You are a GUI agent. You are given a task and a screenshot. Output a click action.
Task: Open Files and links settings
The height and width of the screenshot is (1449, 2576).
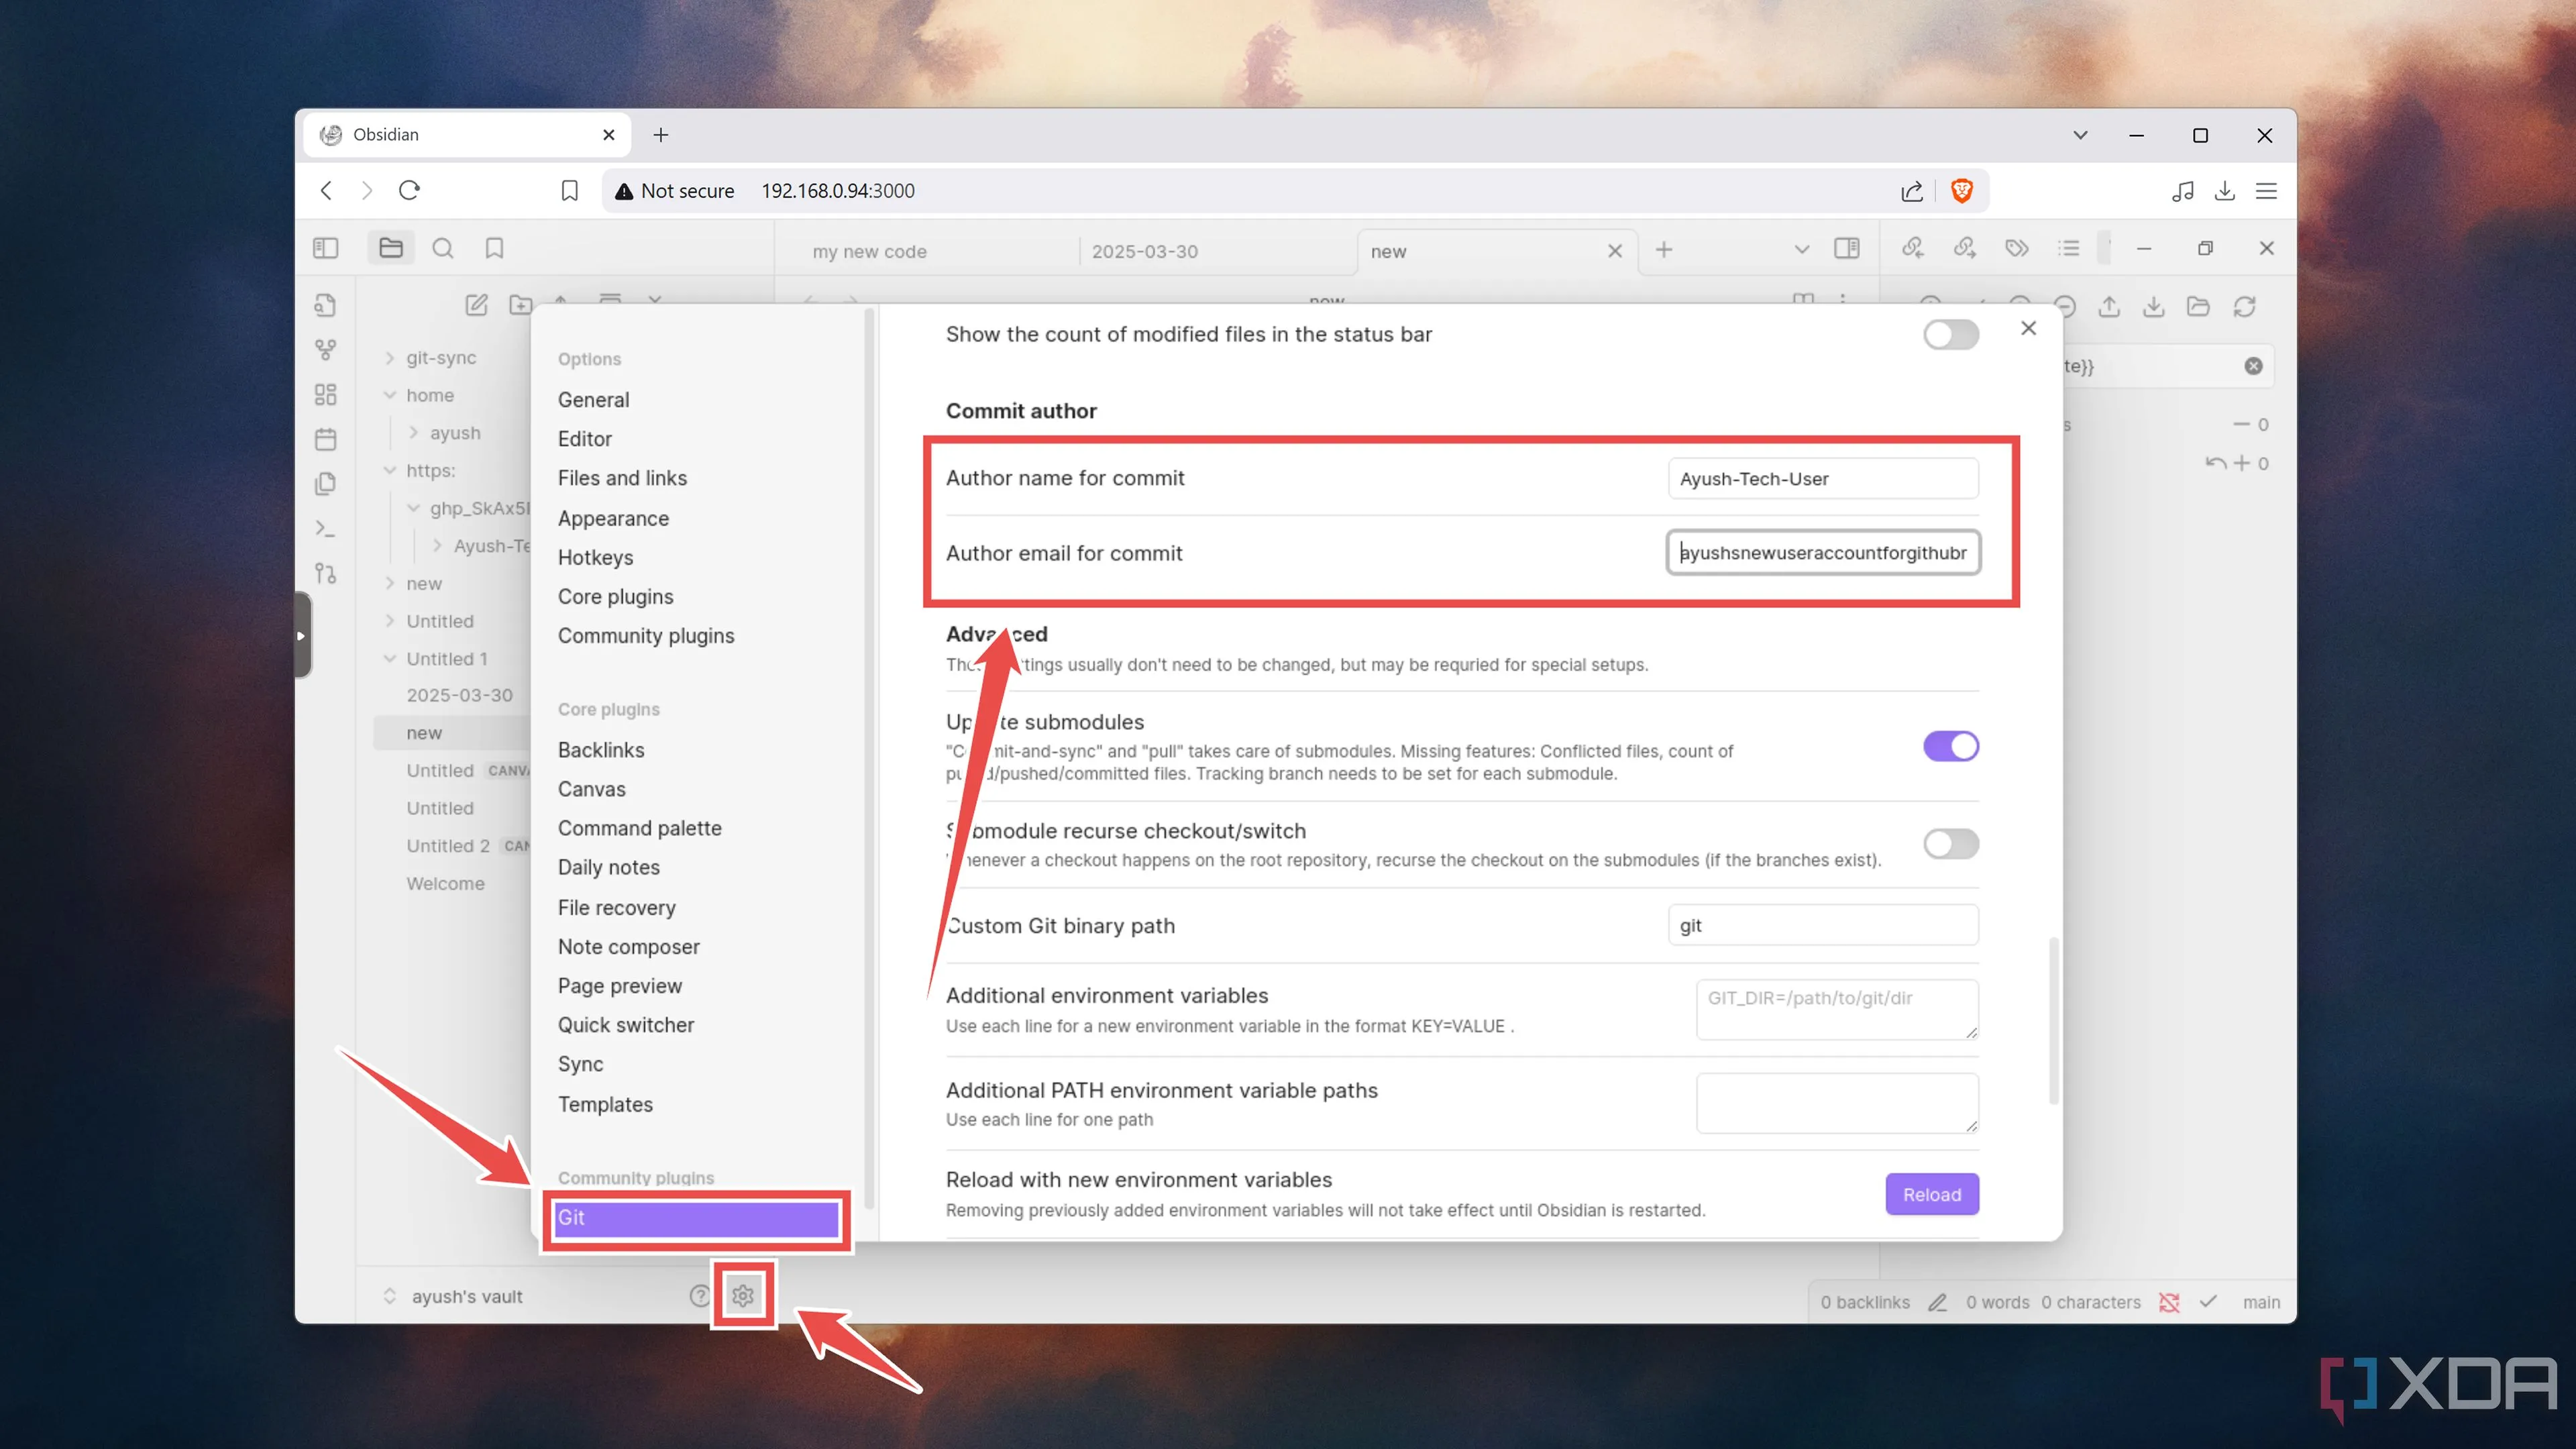click(x=622, y=478)
